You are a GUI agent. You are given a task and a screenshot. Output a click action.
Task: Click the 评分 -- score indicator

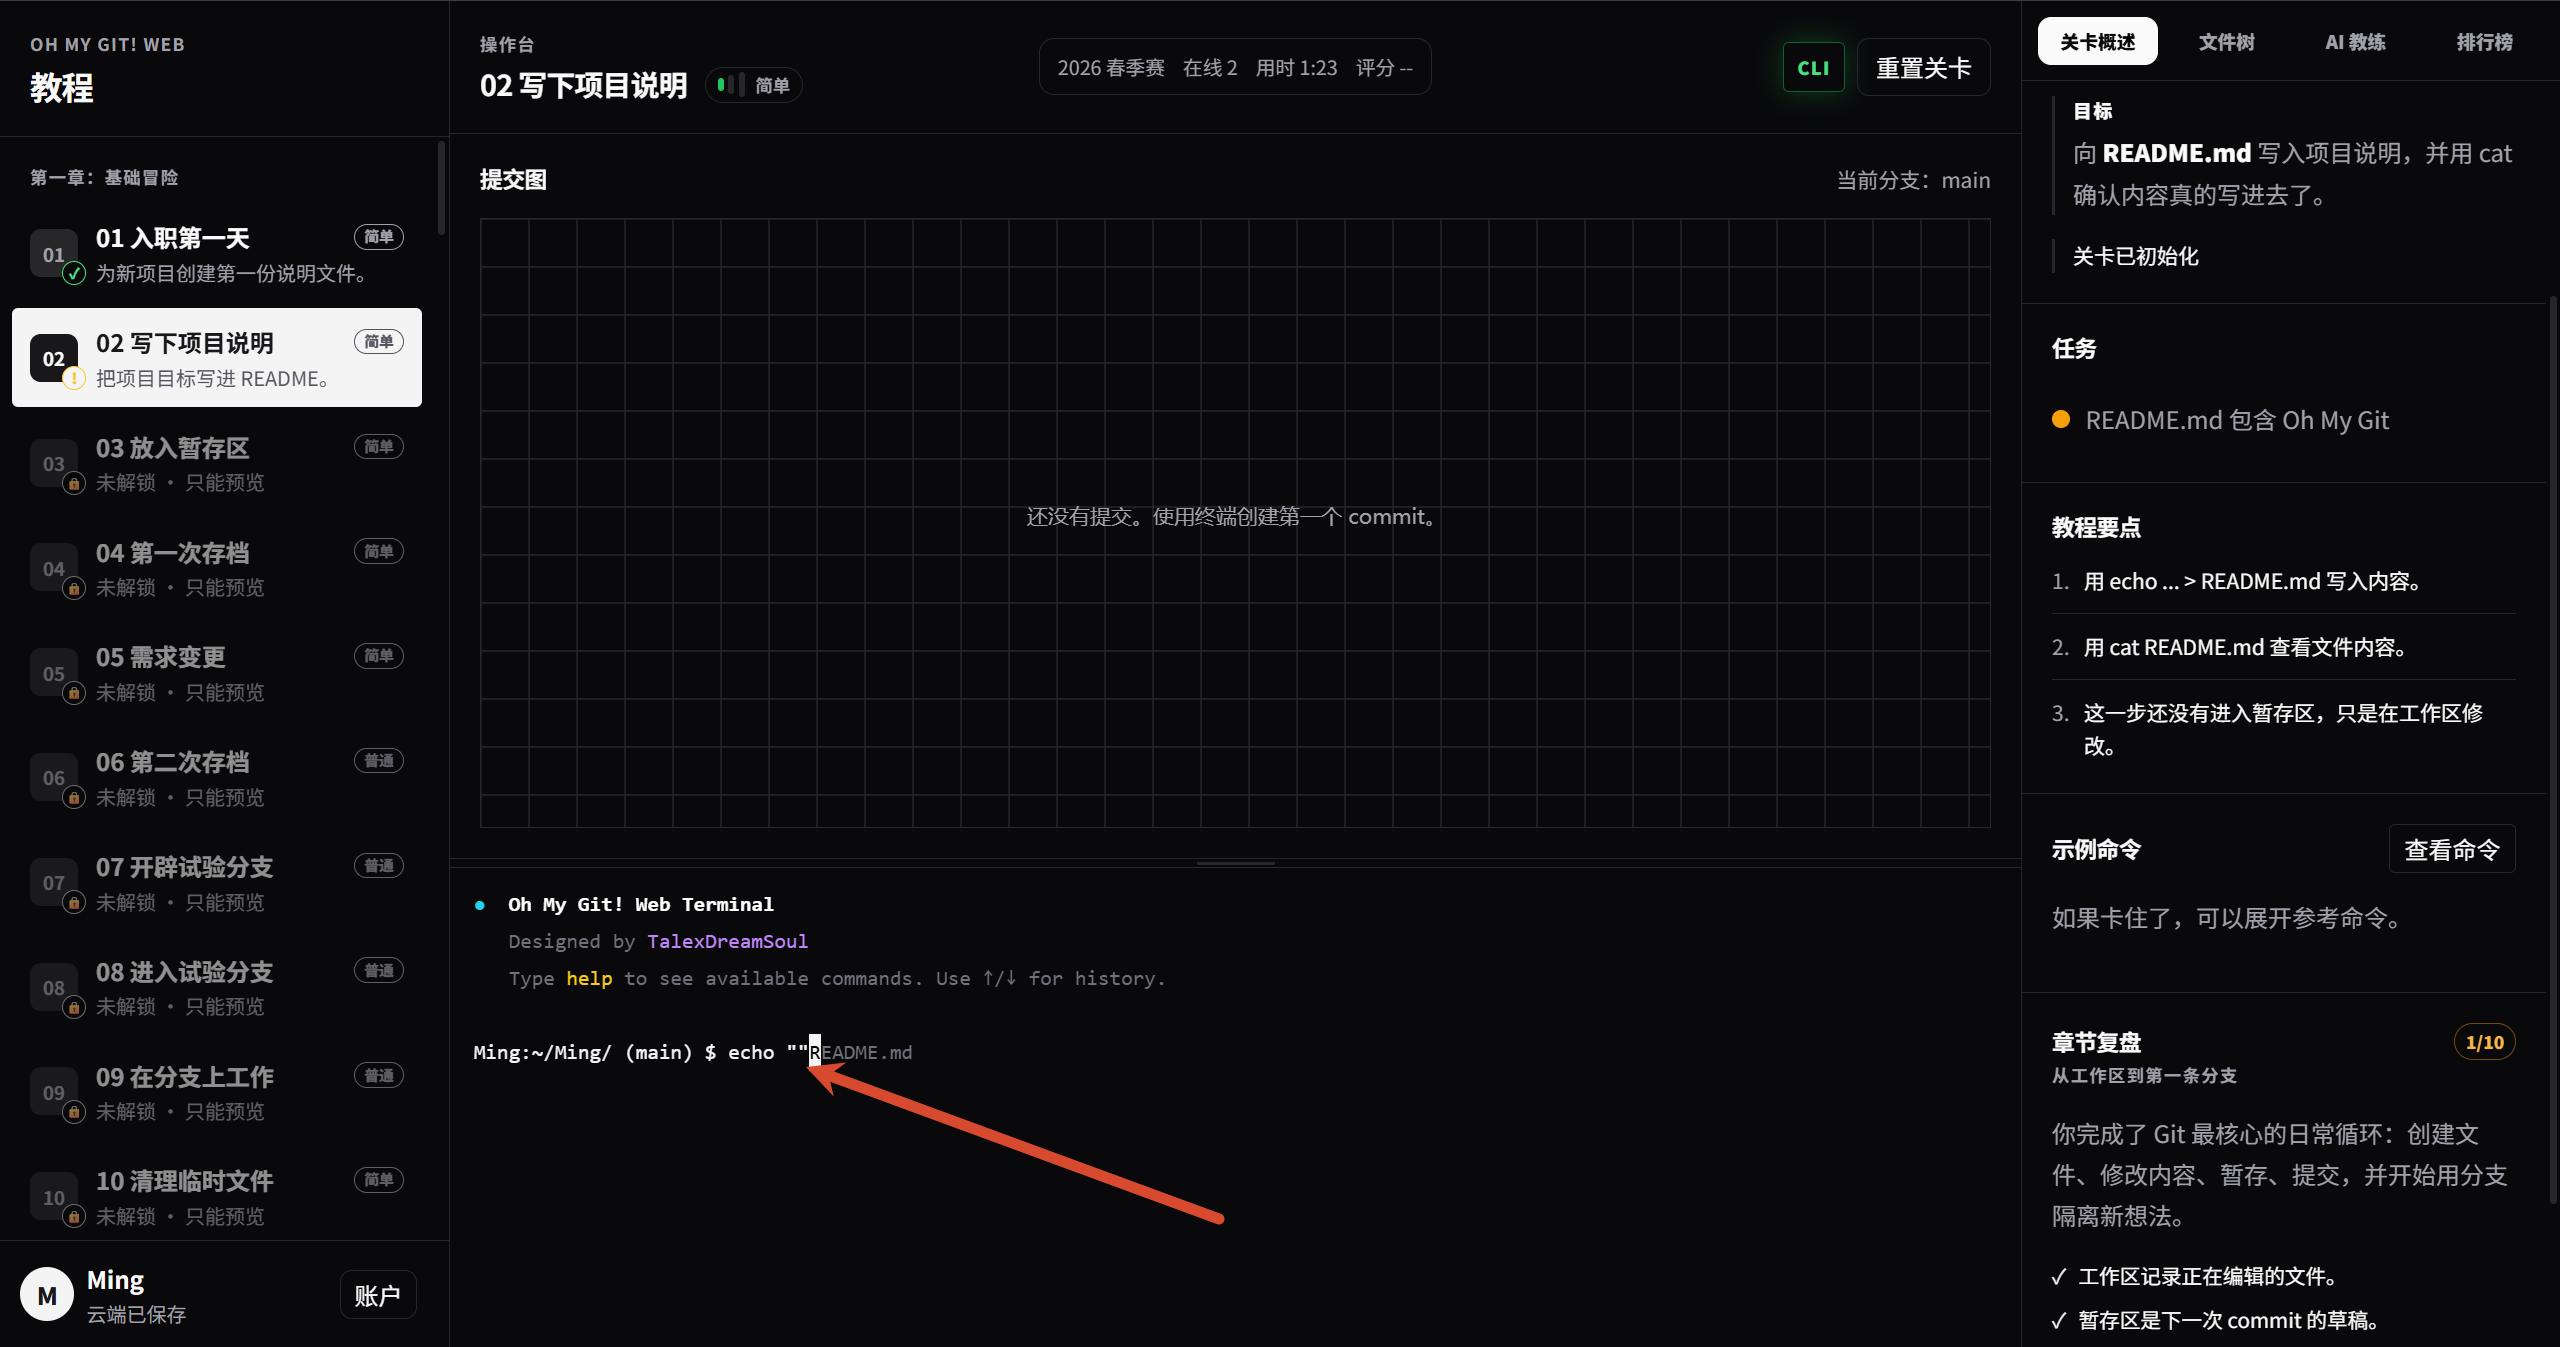pyautogui.click(x=1384, y=68)
